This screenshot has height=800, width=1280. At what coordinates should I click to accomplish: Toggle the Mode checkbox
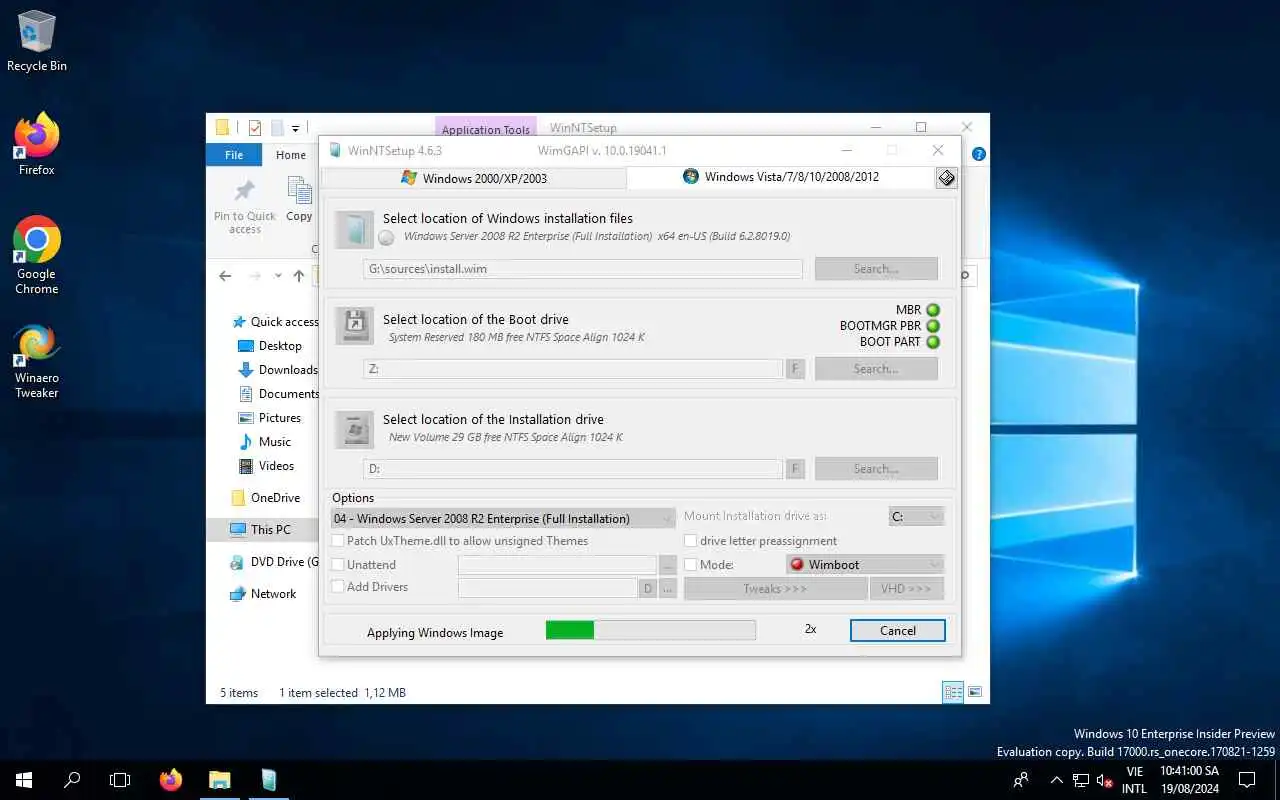pyautogui.click(x=690, y=565)
